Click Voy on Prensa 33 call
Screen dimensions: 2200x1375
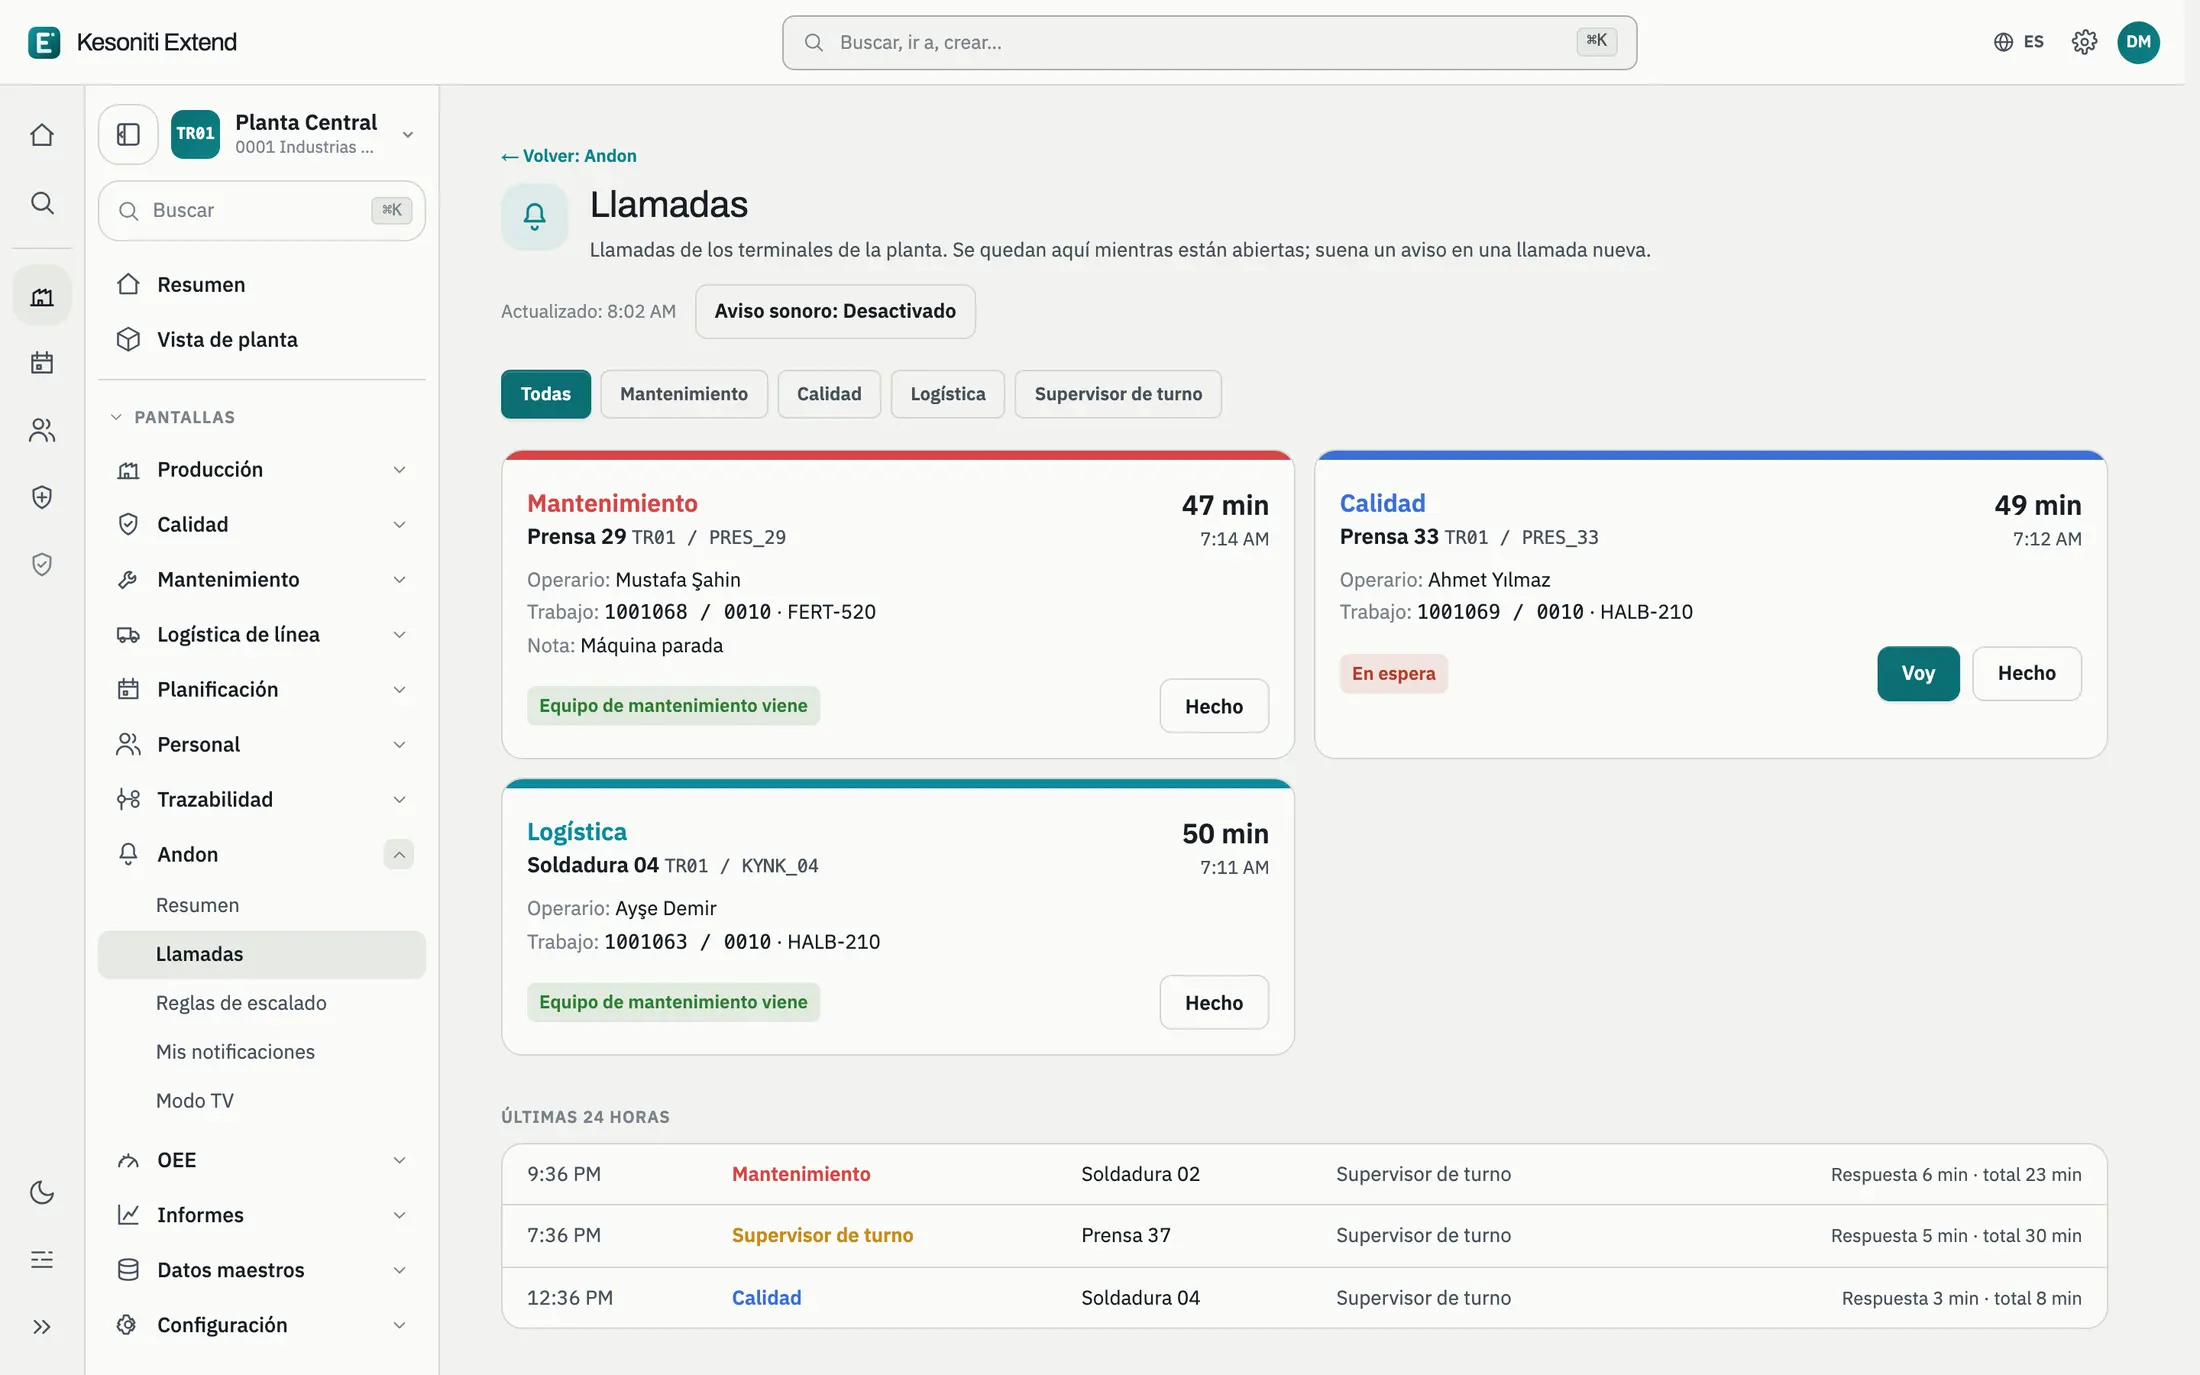click(1918, 673)
